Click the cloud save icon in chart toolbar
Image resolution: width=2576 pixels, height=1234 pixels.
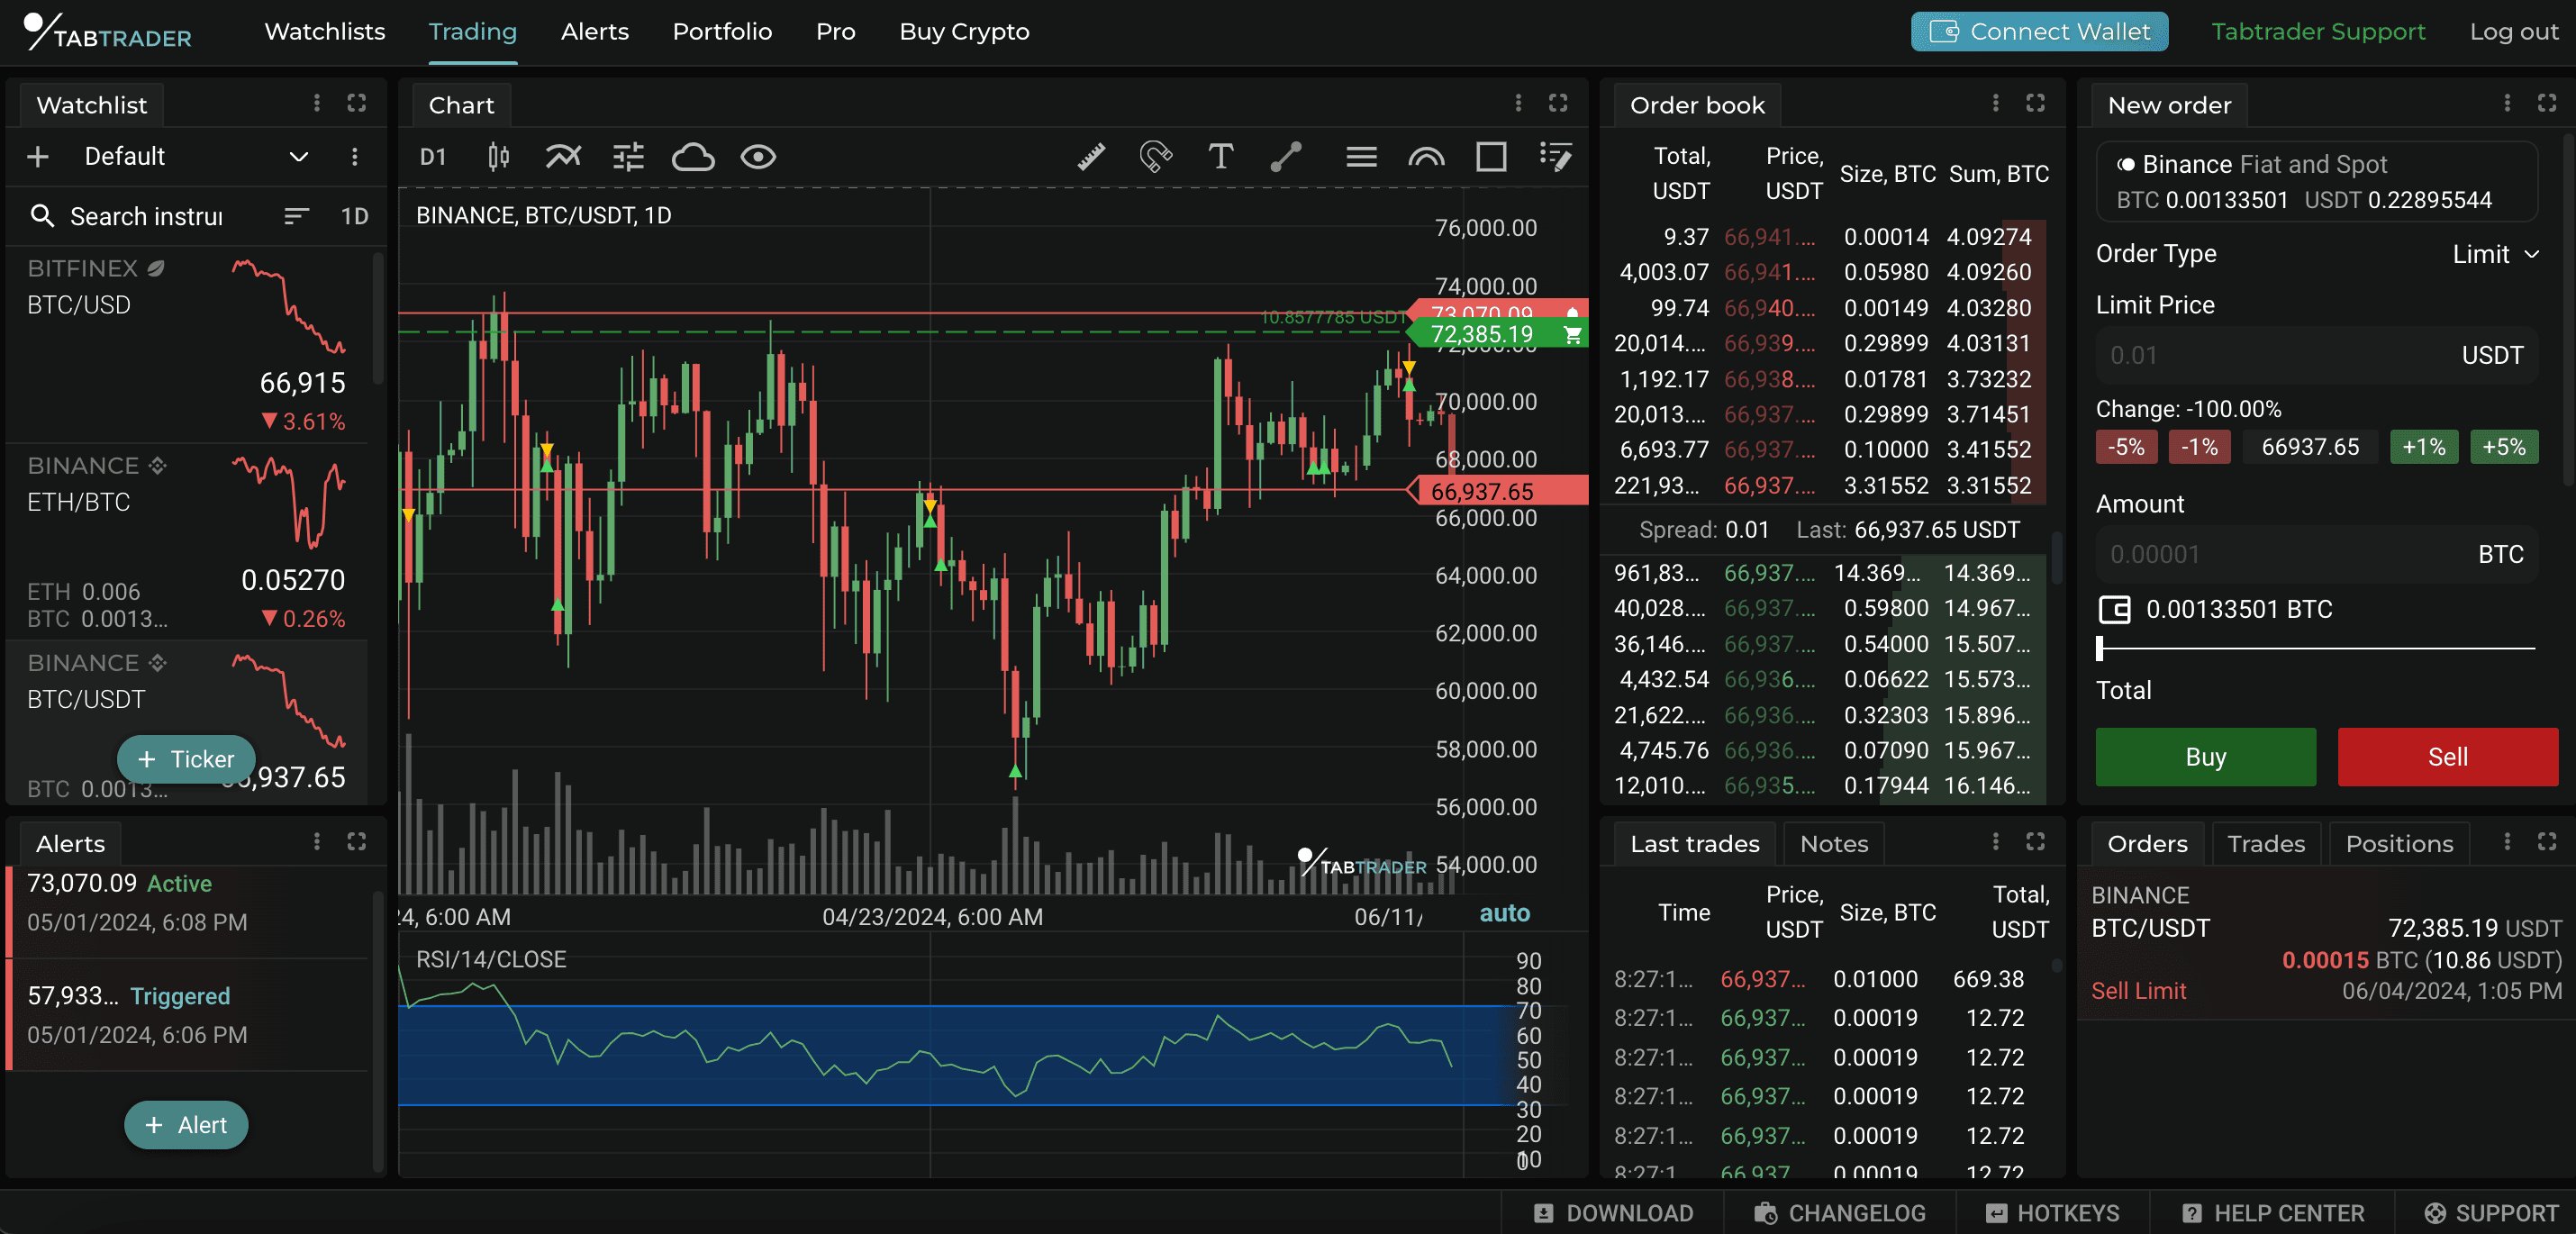693,157
